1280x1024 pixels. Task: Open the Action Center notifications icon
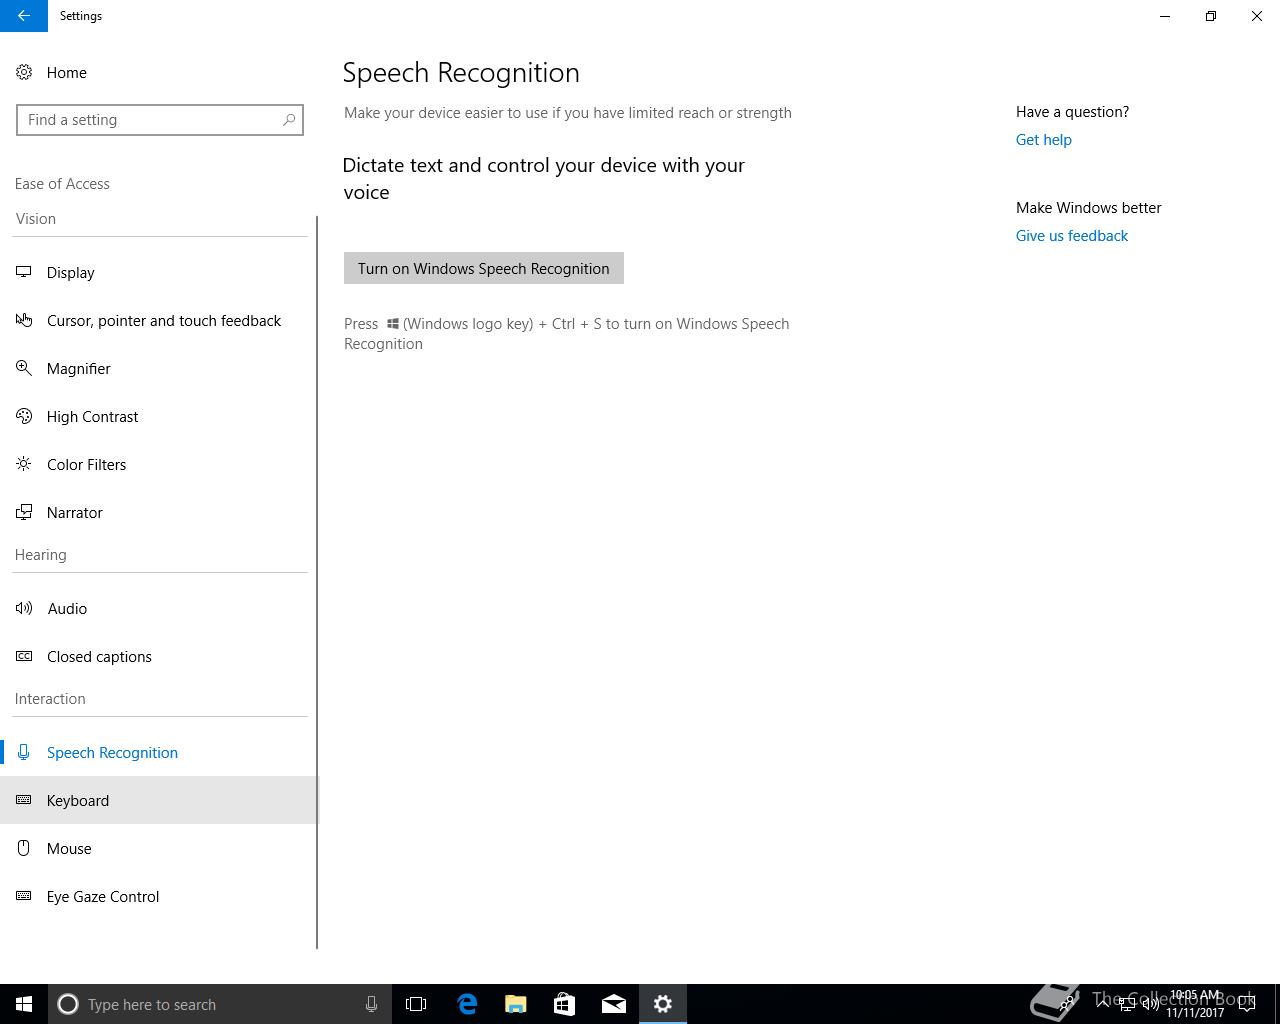click(1247, 1004)
